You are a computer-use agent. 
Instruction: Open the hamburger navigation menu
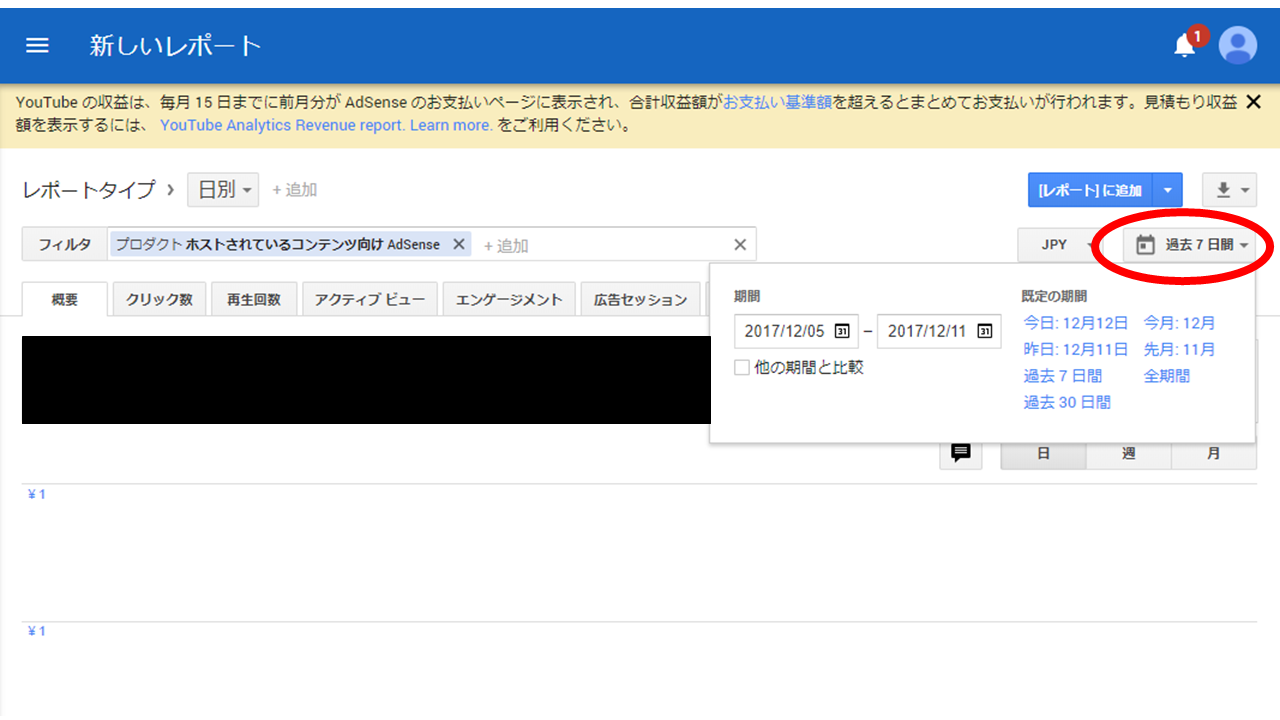(x=37, y=46)
